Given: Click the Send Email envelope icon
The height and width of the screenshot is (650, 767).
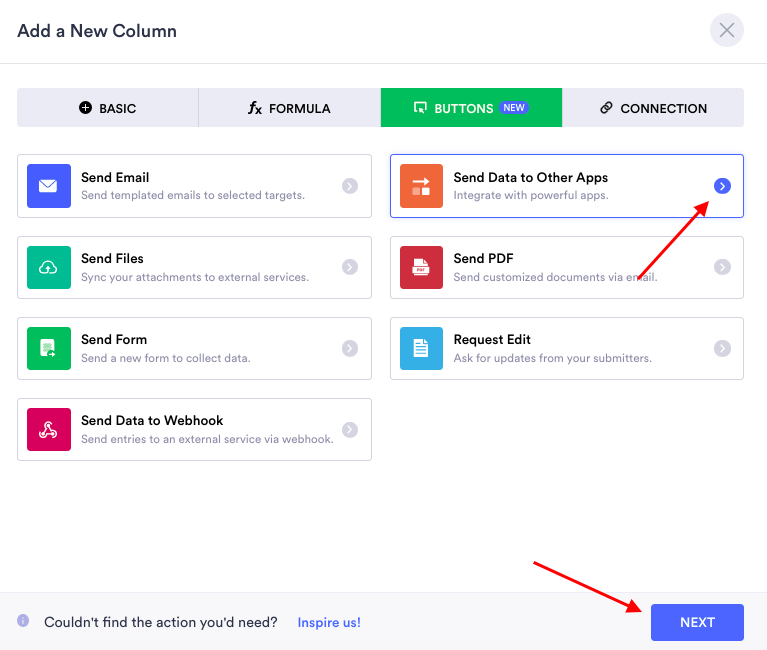Looking at the screenshot, I should tap(49, 186).
